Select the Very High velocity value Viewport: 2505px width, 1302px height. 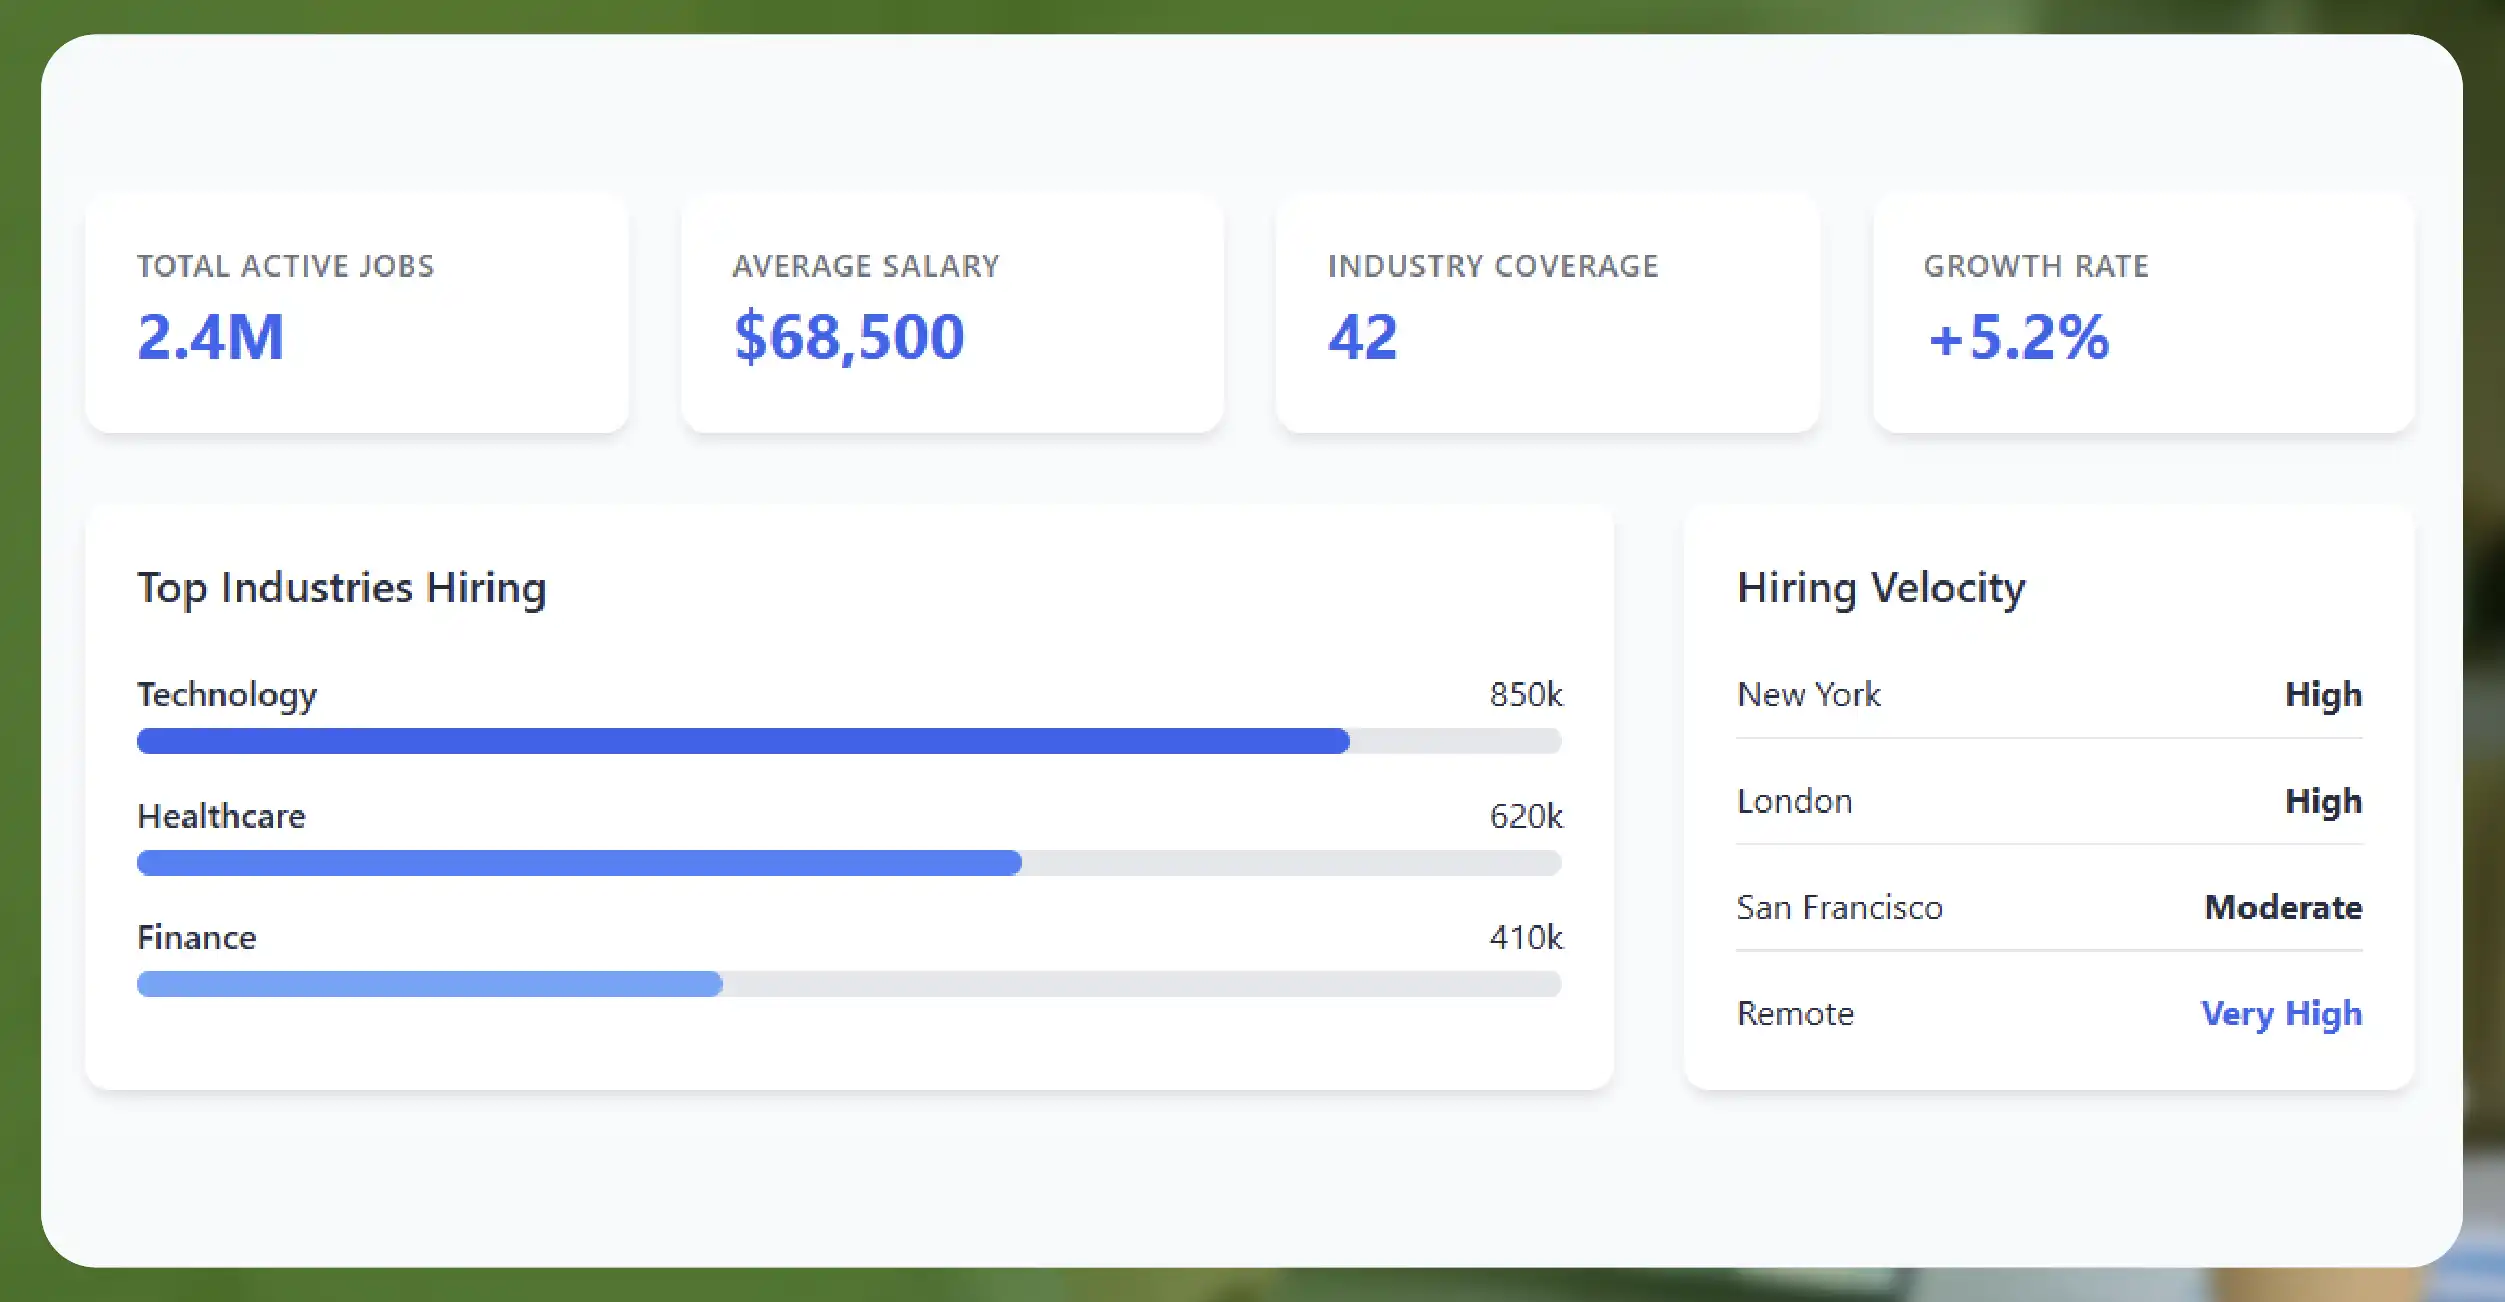point(2281,1014)
